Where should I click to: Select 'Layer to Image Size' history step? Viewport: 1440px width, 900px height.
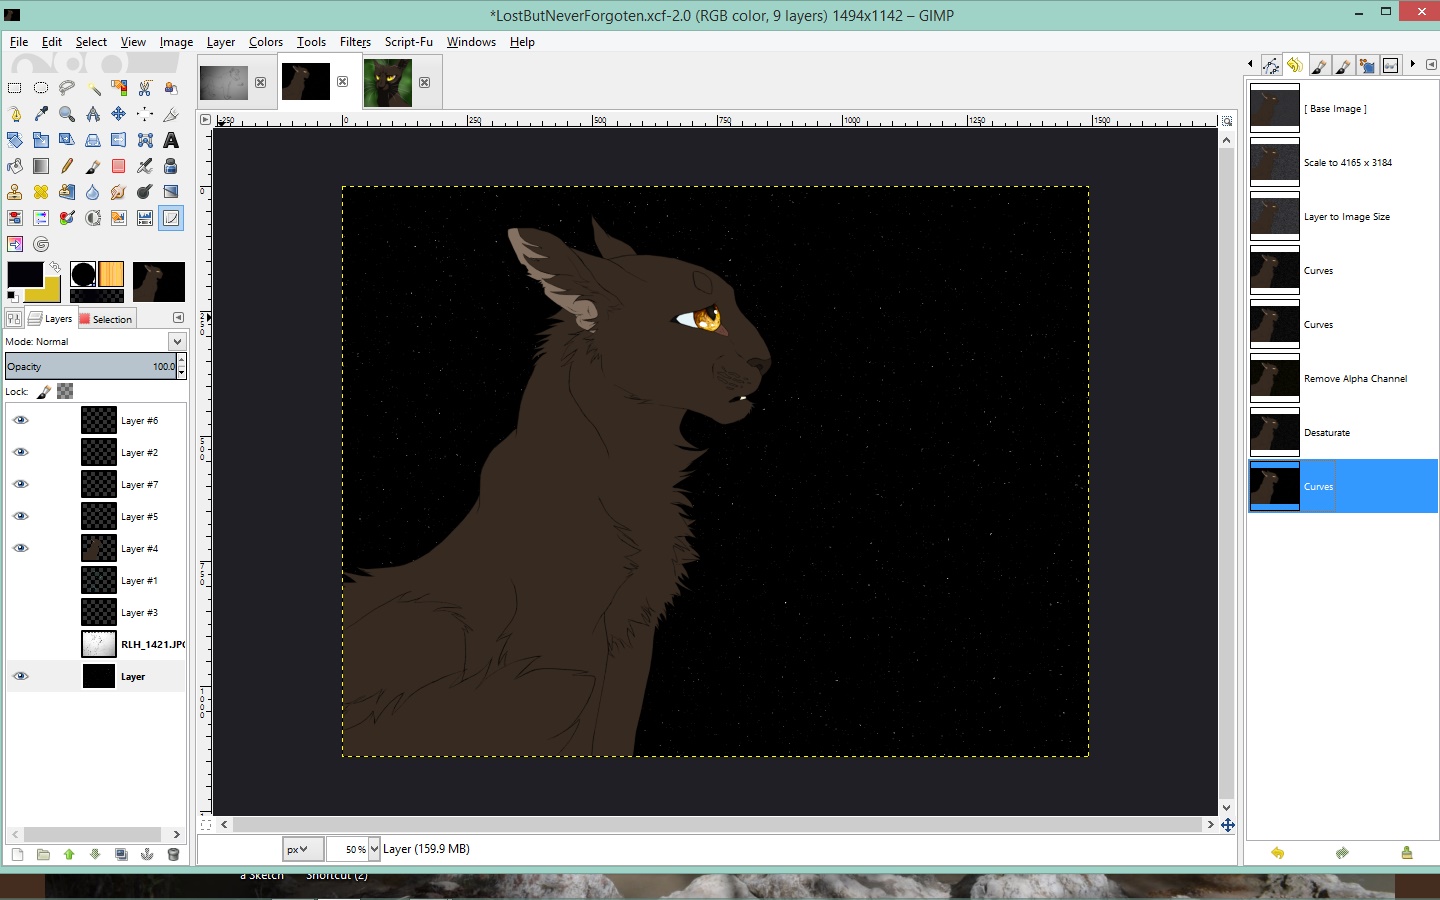[1342, 216]
